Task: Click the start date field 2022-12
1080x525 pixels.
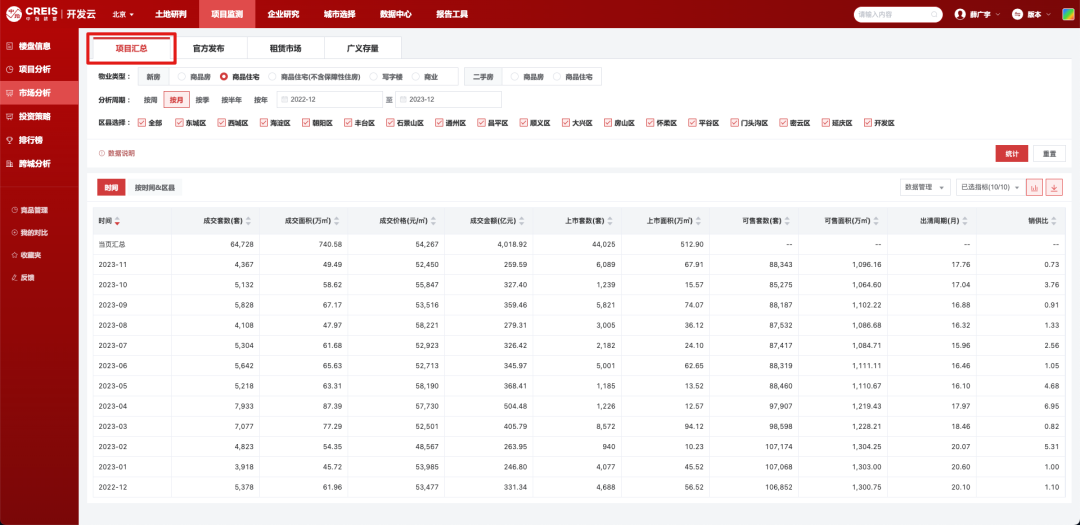Action: pyautogui.click(x=330, y=100)
